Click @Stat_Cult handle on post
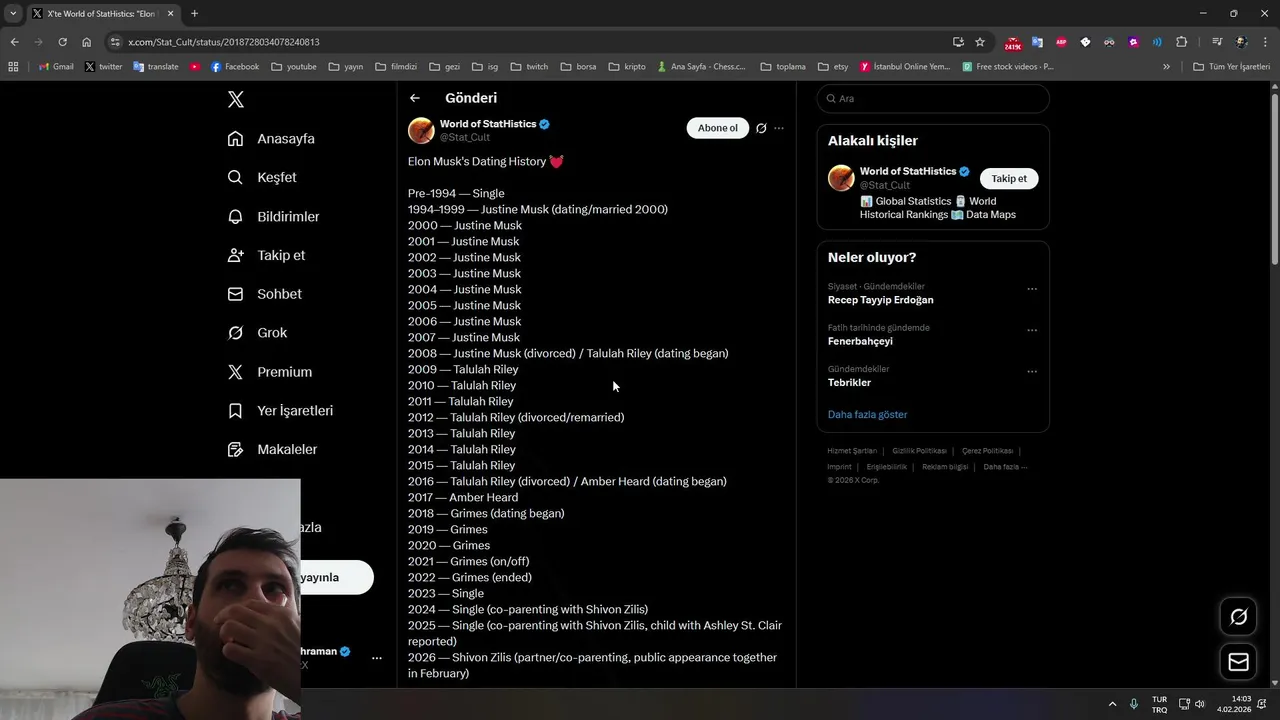 465,138
